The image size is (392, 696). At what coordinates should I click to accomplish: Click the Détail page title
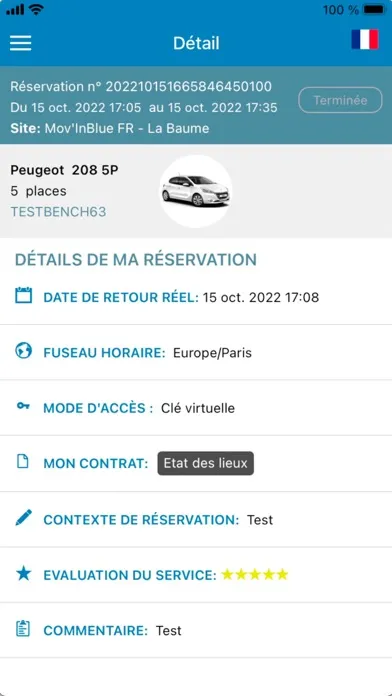pos(196,43)
